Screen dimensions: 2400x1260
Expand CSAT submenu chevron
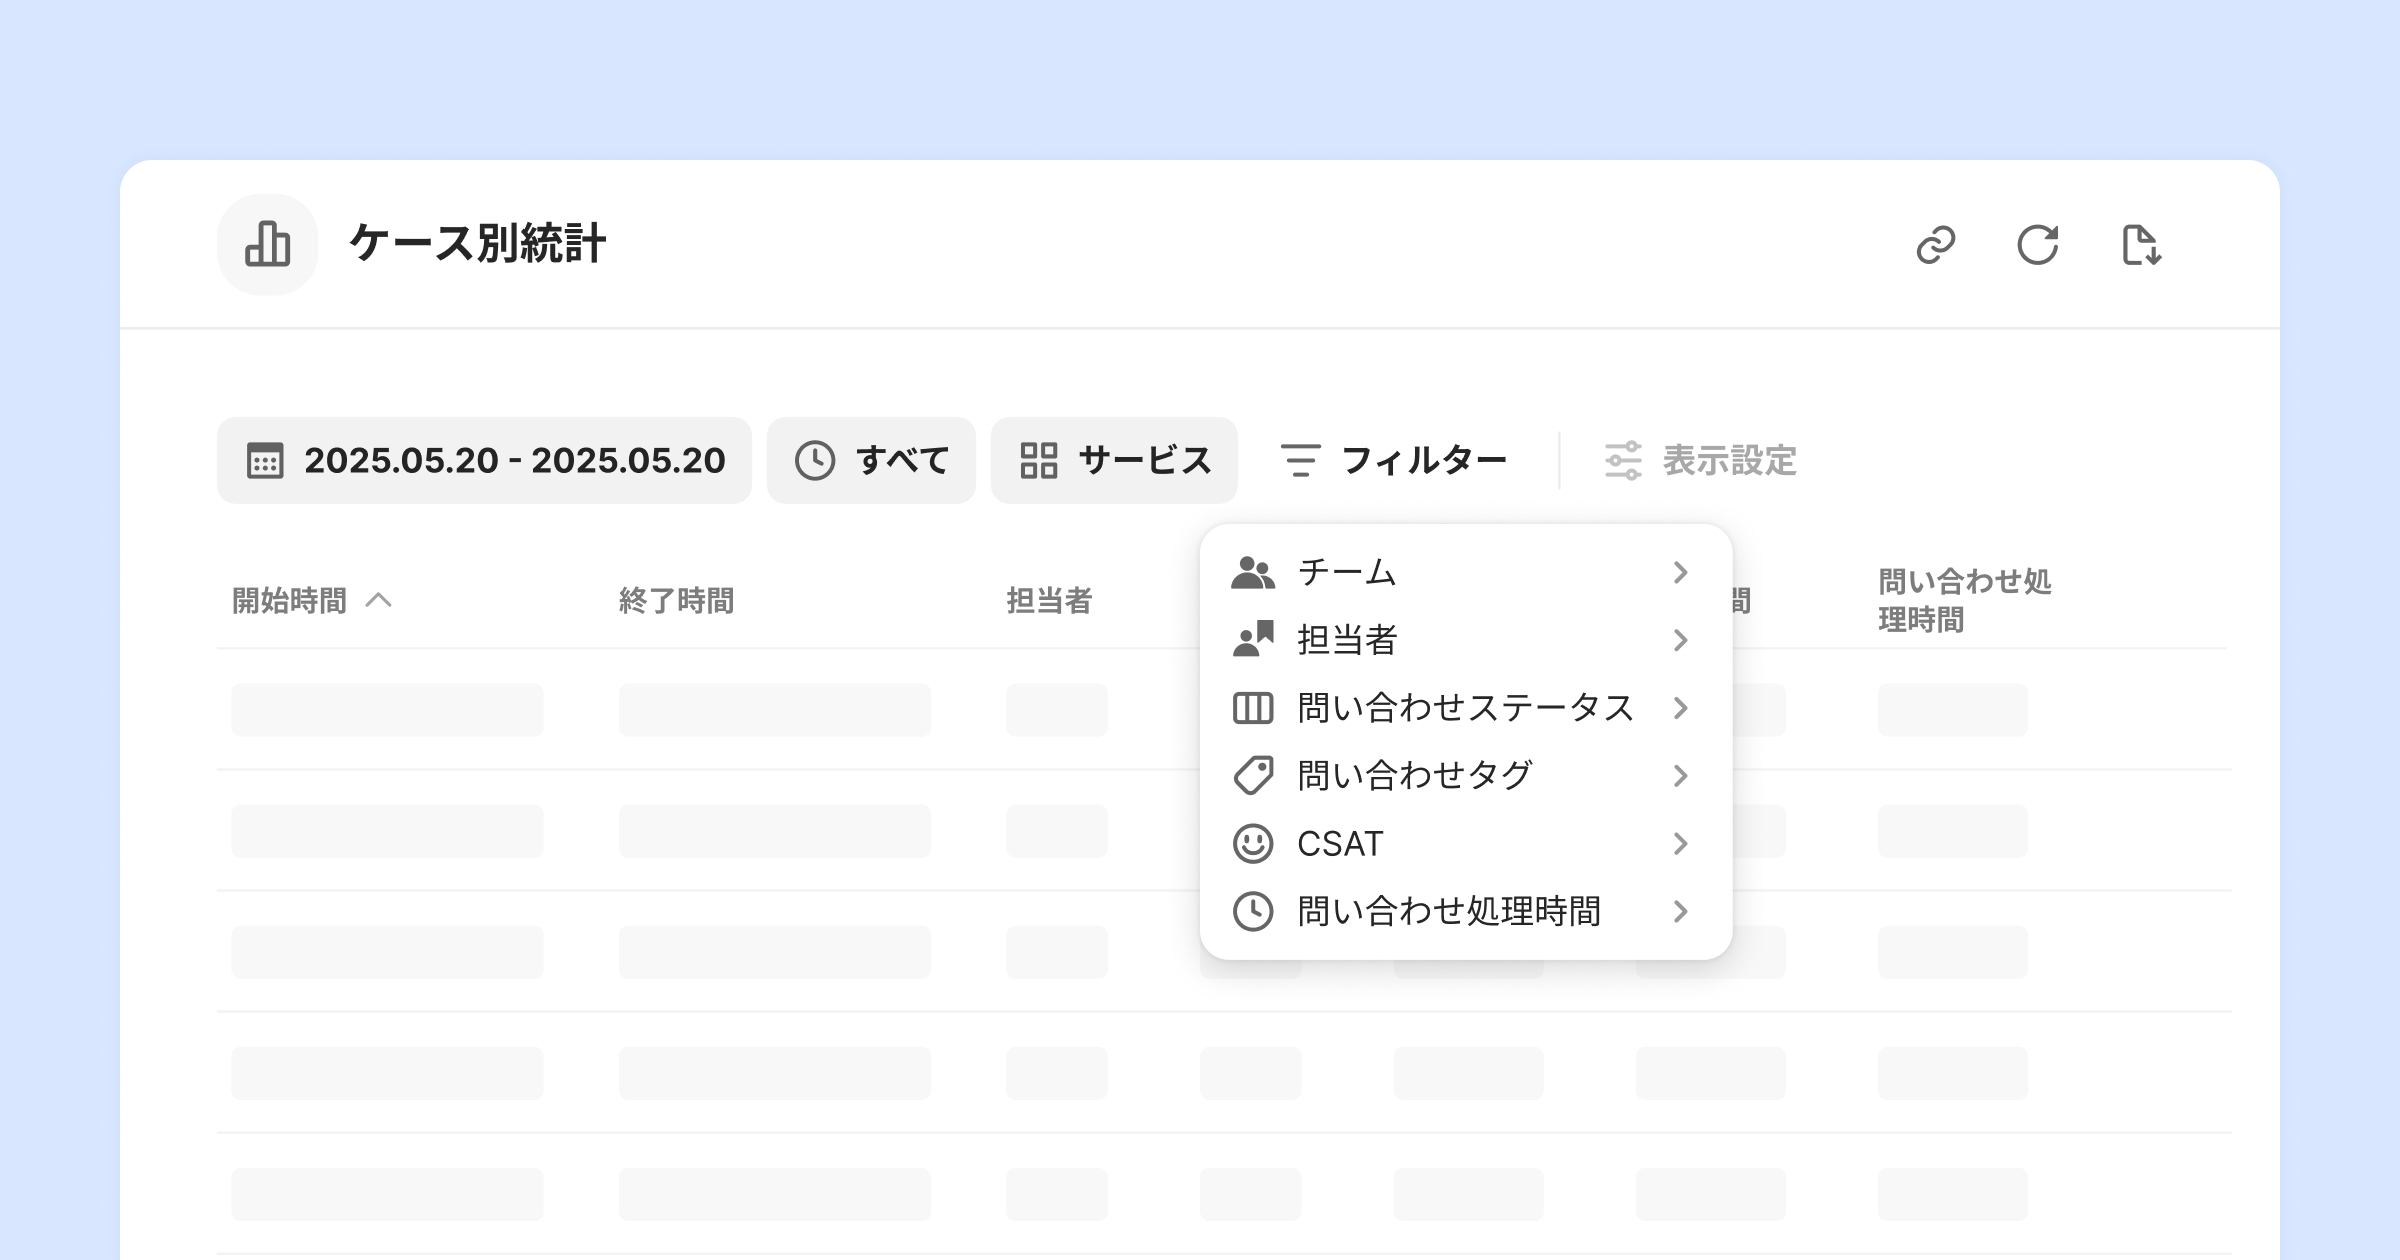coord(1680,844)
